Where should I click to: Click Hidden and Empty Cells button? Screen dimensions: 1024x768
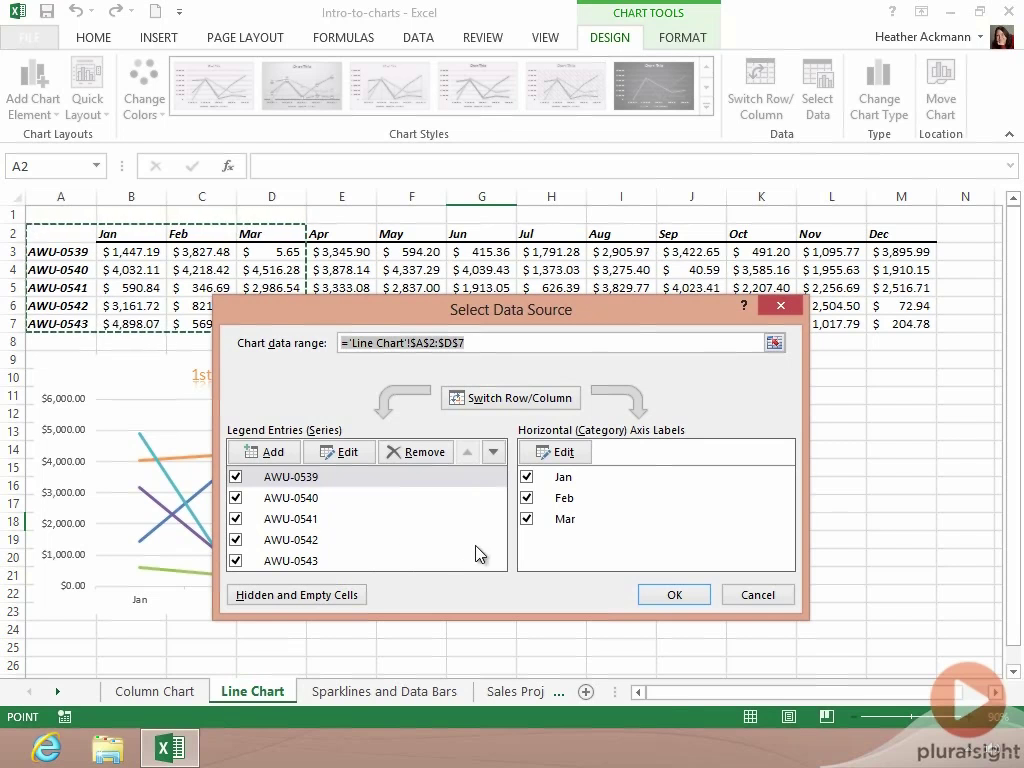coord(297,595)
